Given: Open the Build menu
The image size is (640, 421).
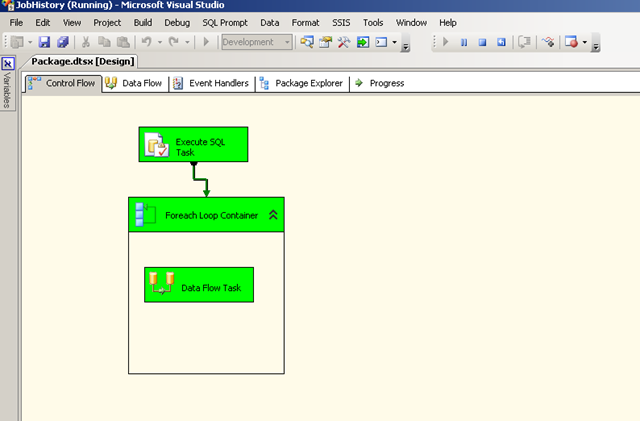Looking at the screenshot, I should 143,23.
